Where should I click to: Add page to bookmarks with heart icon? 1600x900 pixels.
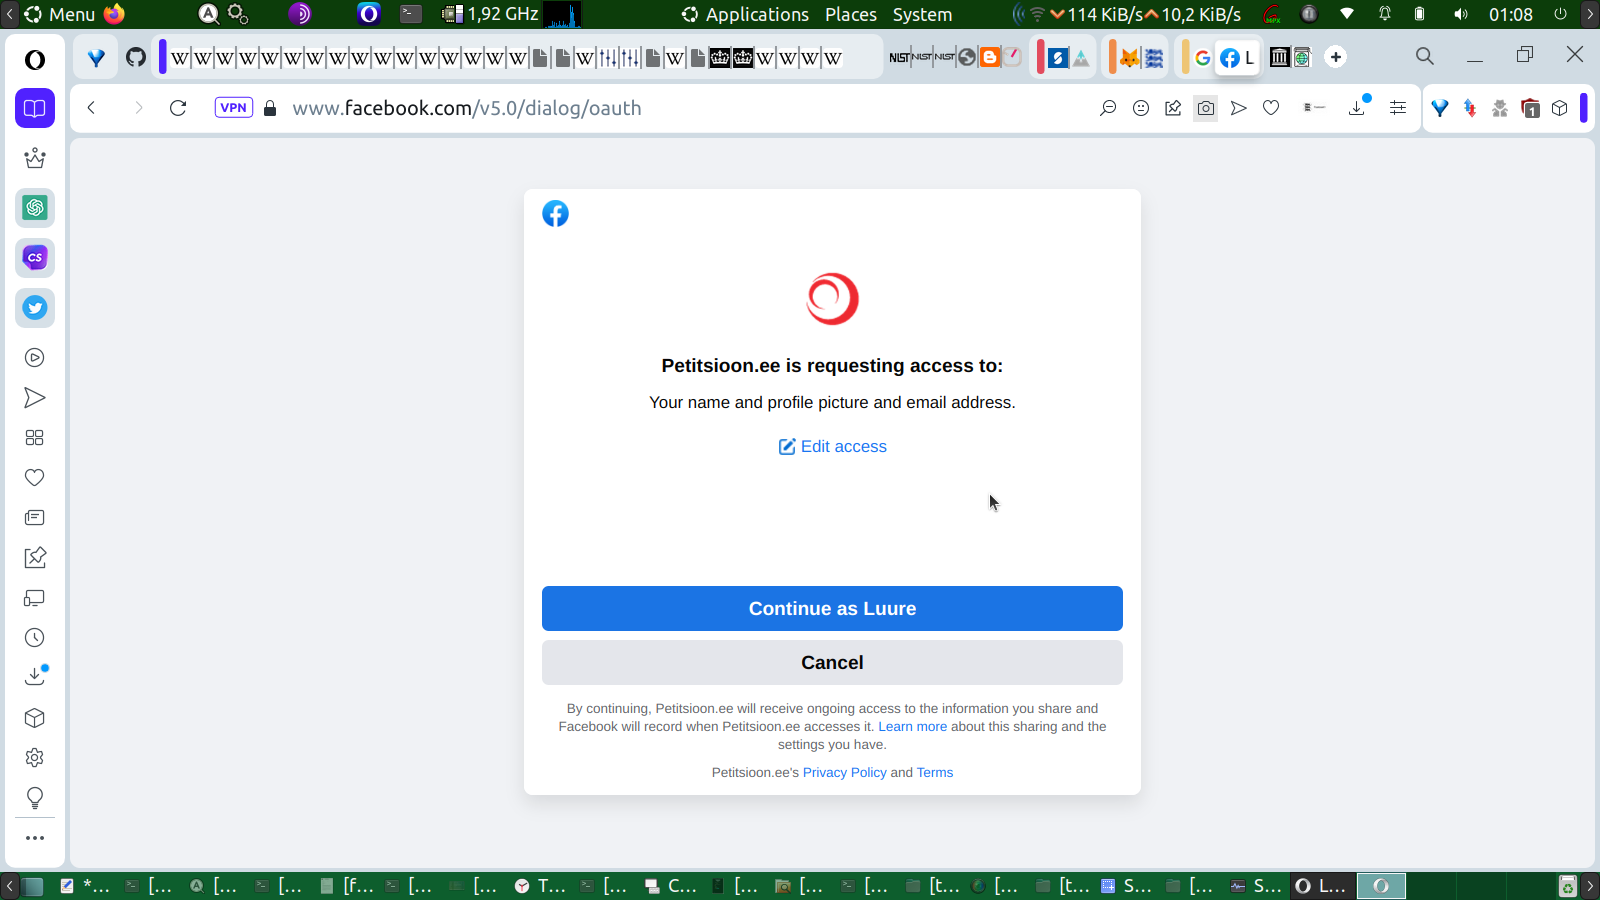pos(1271,108)
